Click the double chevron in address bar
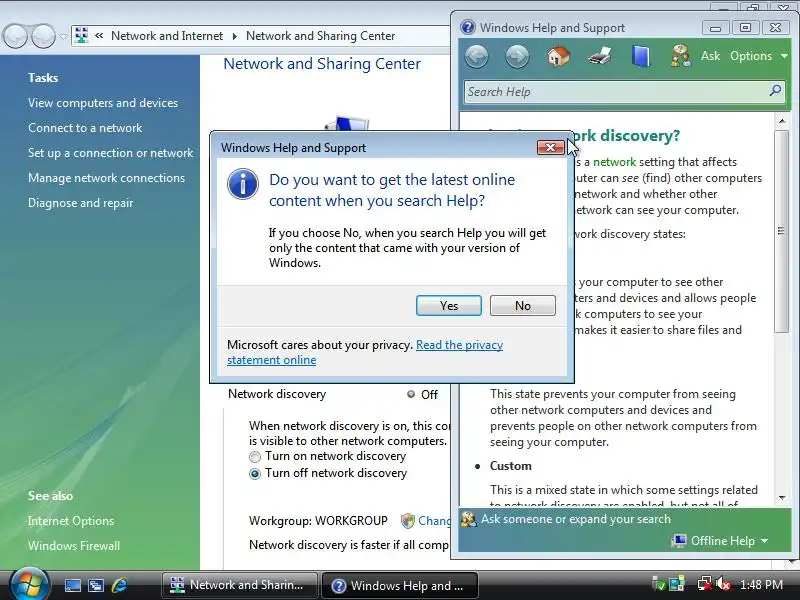Image resolution: width=800 pixels, height=600 pixels. click(x=99, y=36)
